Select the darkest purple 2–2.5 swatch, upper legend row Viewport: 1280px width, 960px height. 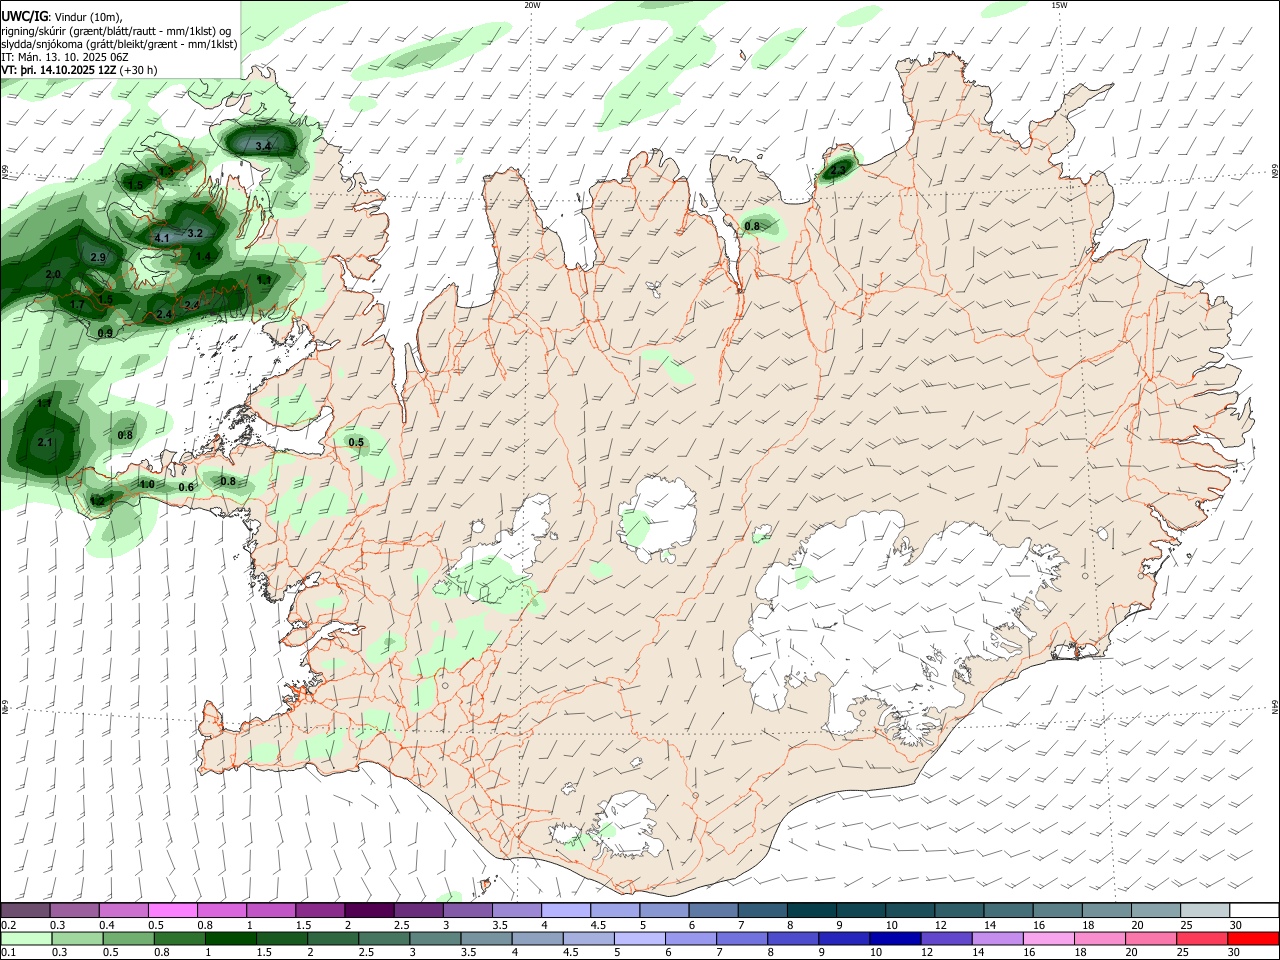click(x=369, y=910)
